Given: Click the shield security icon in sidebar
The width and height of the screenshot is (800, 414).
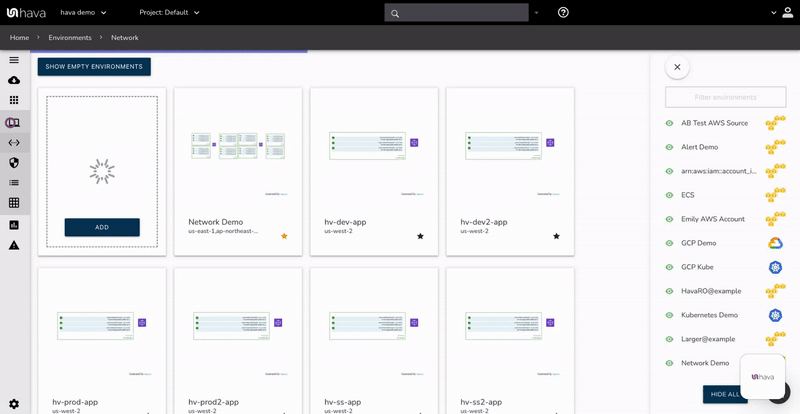Looking at the screenshot, I should pyautogui.click(x=14, y=162).
